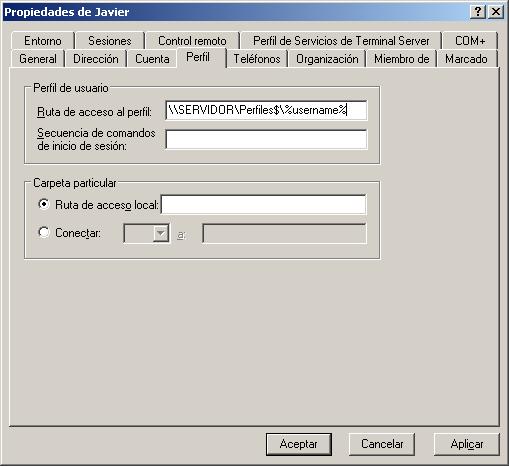509x466 pixels.
Task: Click the Aceptar button
Action: coord(299,444)
